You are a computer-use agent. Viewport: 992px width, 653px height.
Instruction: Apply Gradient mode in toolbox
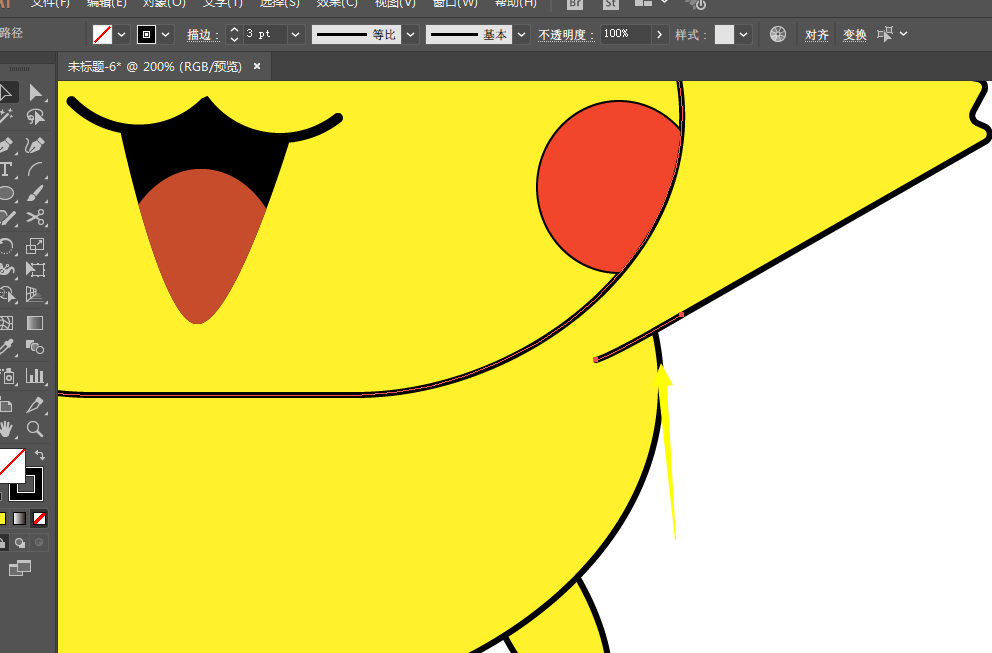click(20, 519)
